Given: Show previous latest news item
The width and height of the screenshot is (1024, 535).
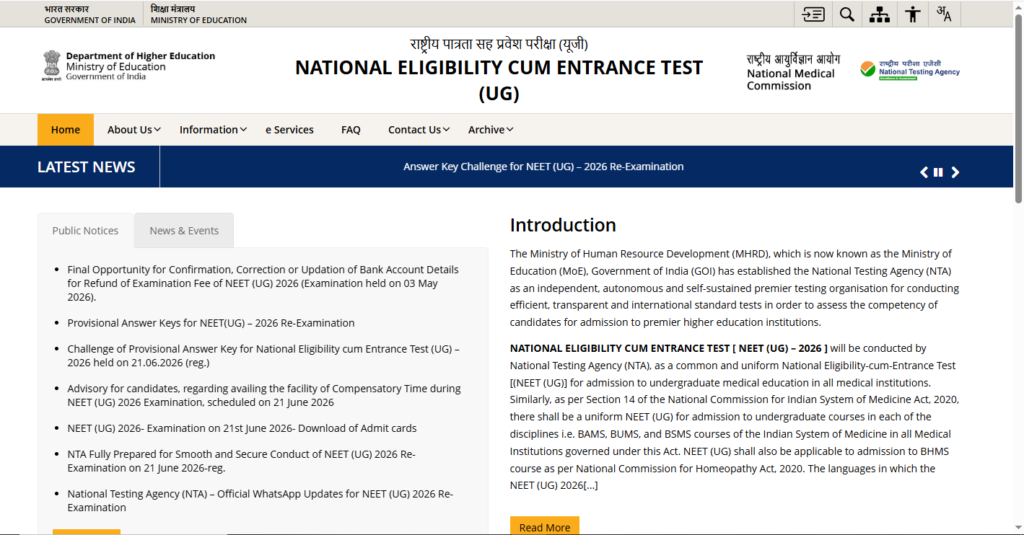Looking at the screenshot, I should [923, 172].
